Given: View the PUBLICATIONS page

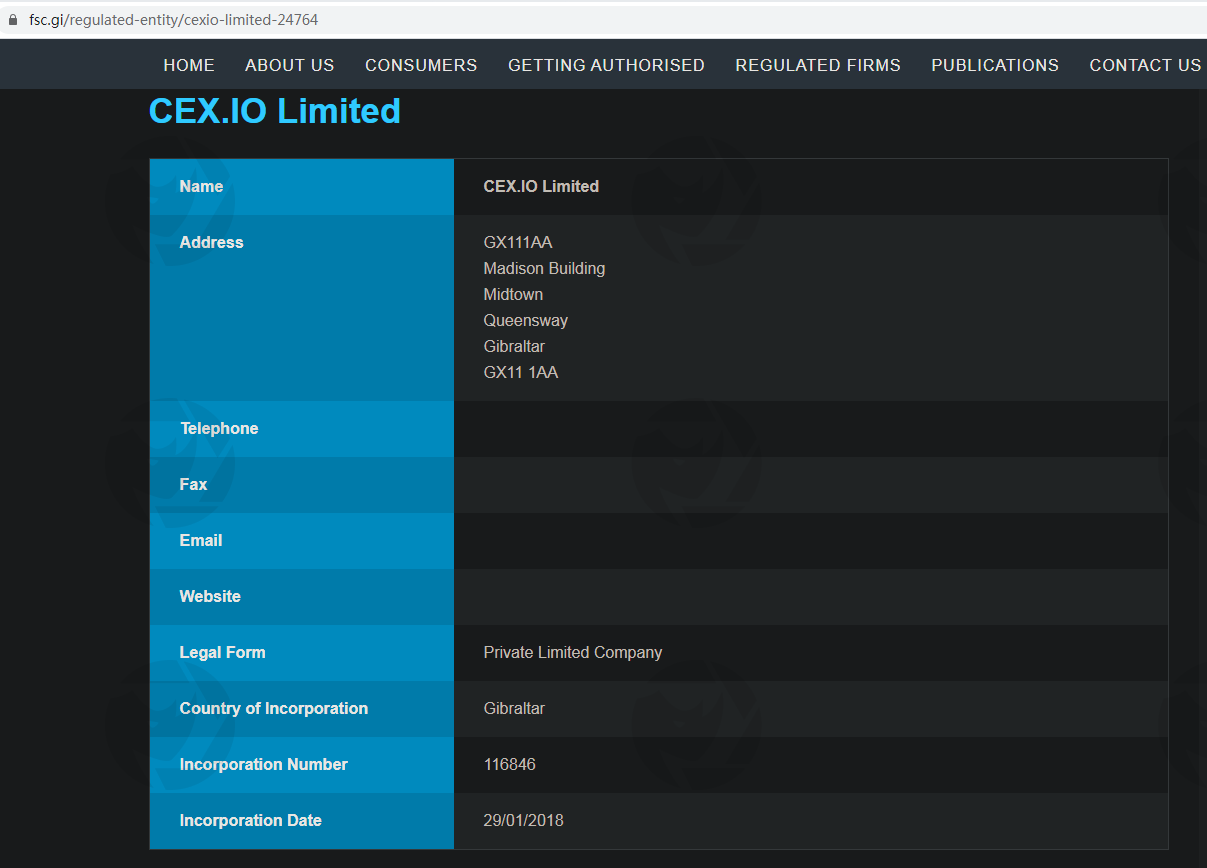Looking at the screenshot, I should 995,64.
